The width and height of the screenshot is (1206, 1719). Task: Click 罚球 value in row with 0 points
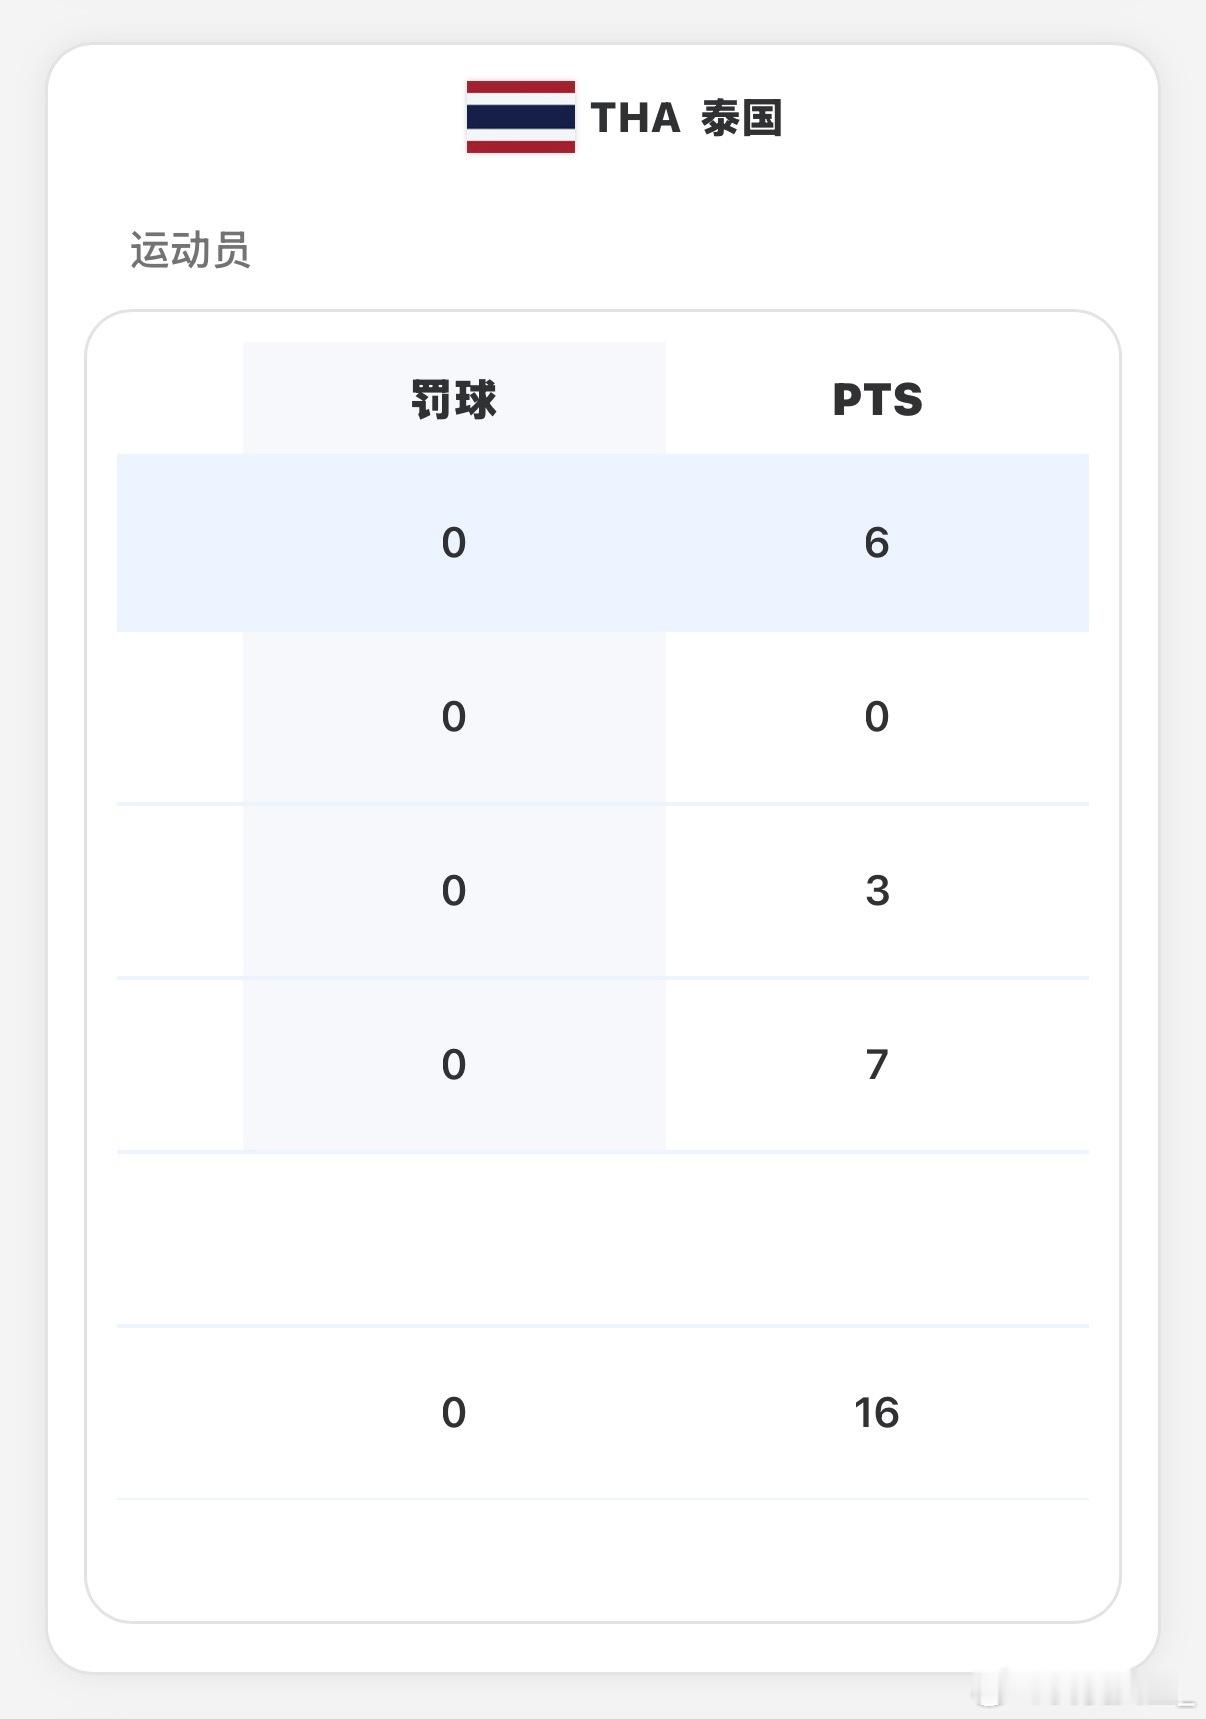(x=454, y=717)
